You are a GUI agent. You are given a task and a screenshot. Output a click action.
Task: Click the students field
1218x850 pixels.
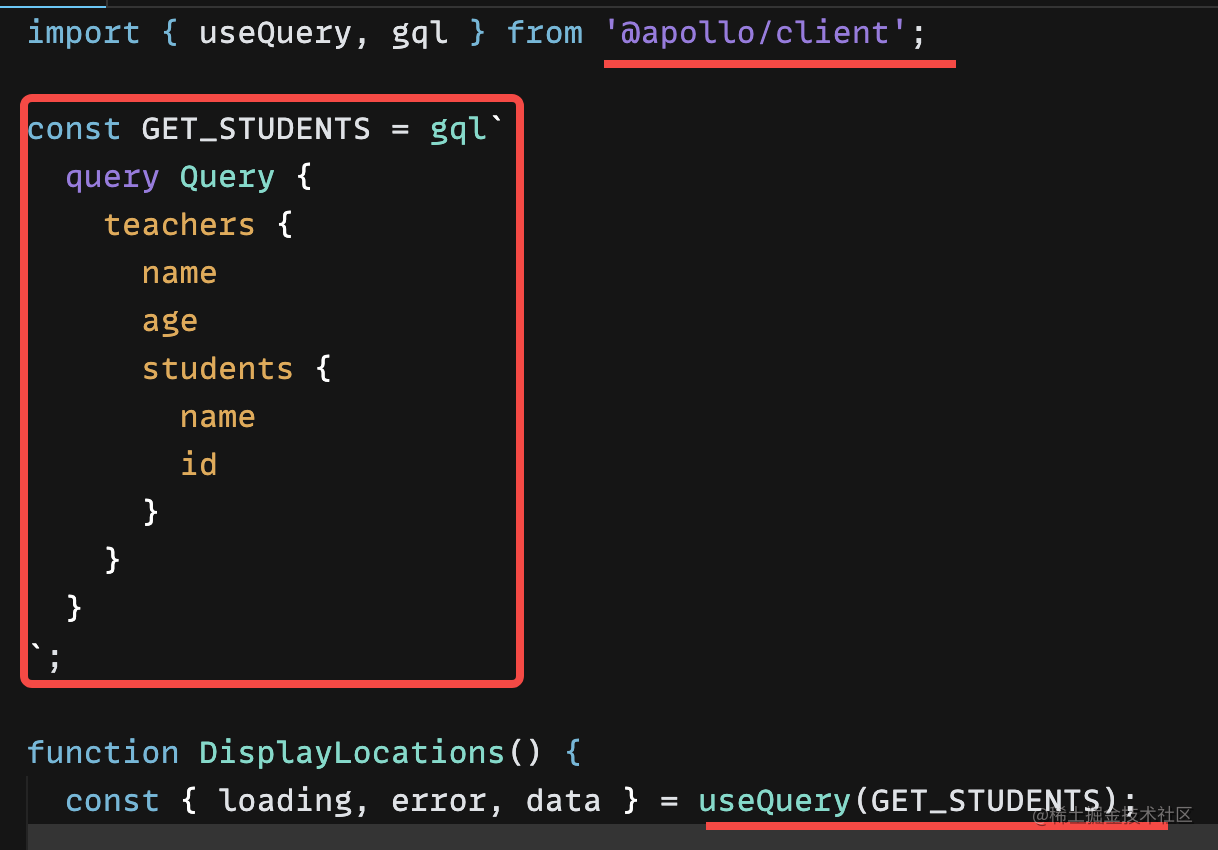[x=217, y=369]
